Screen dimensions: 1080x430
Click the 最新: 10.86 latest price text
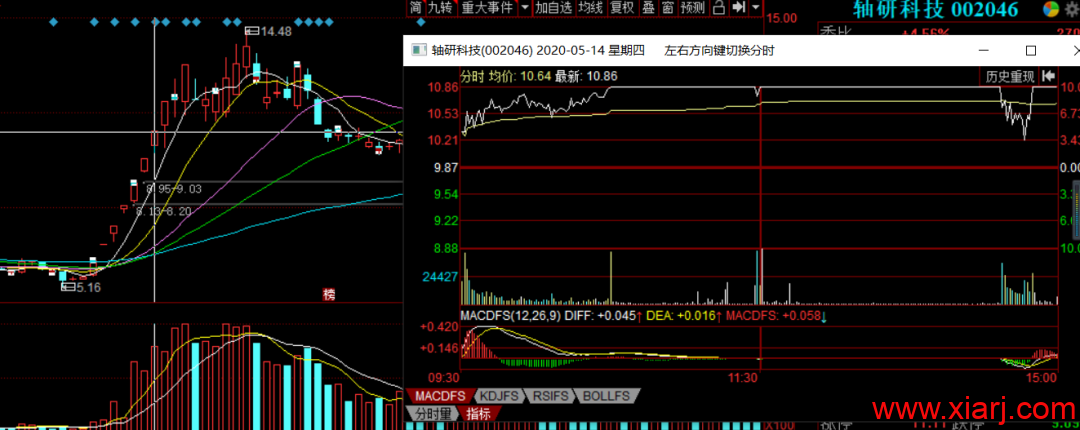[x=586, y=76]
